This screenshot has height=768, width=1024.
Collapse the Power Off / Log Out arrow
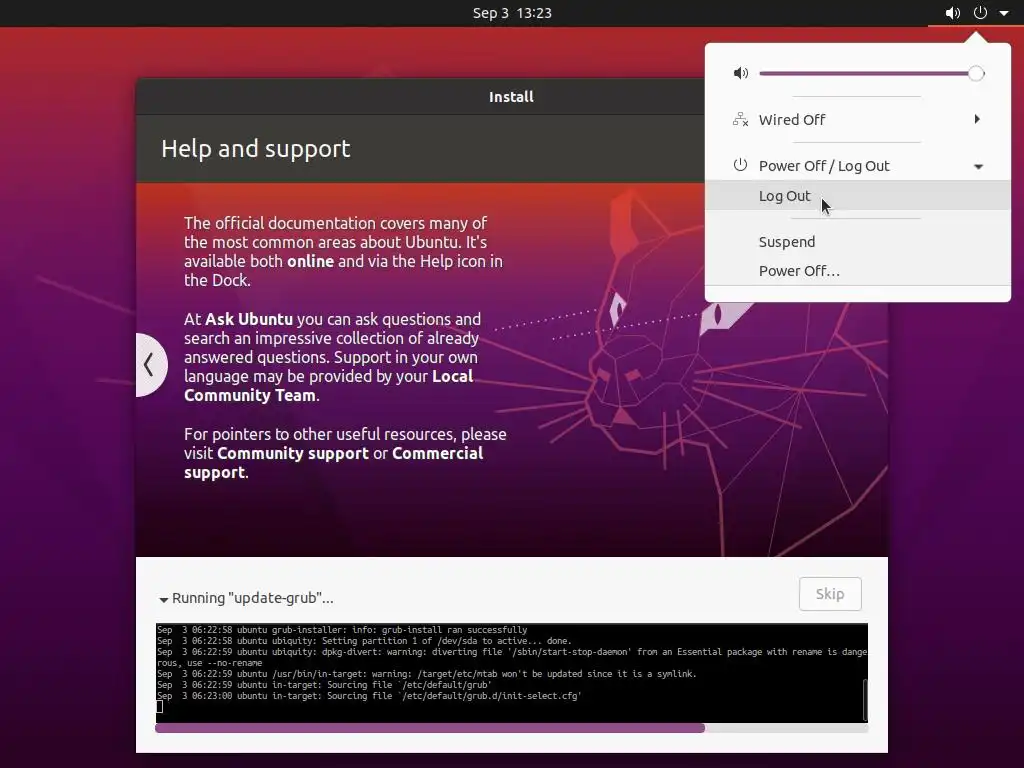[x=978, y=167]
